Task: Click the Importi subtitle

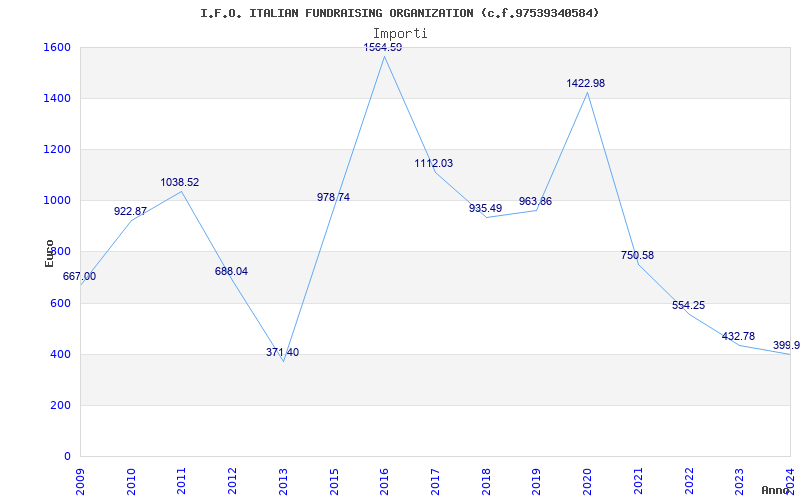Action: point(400,34)
